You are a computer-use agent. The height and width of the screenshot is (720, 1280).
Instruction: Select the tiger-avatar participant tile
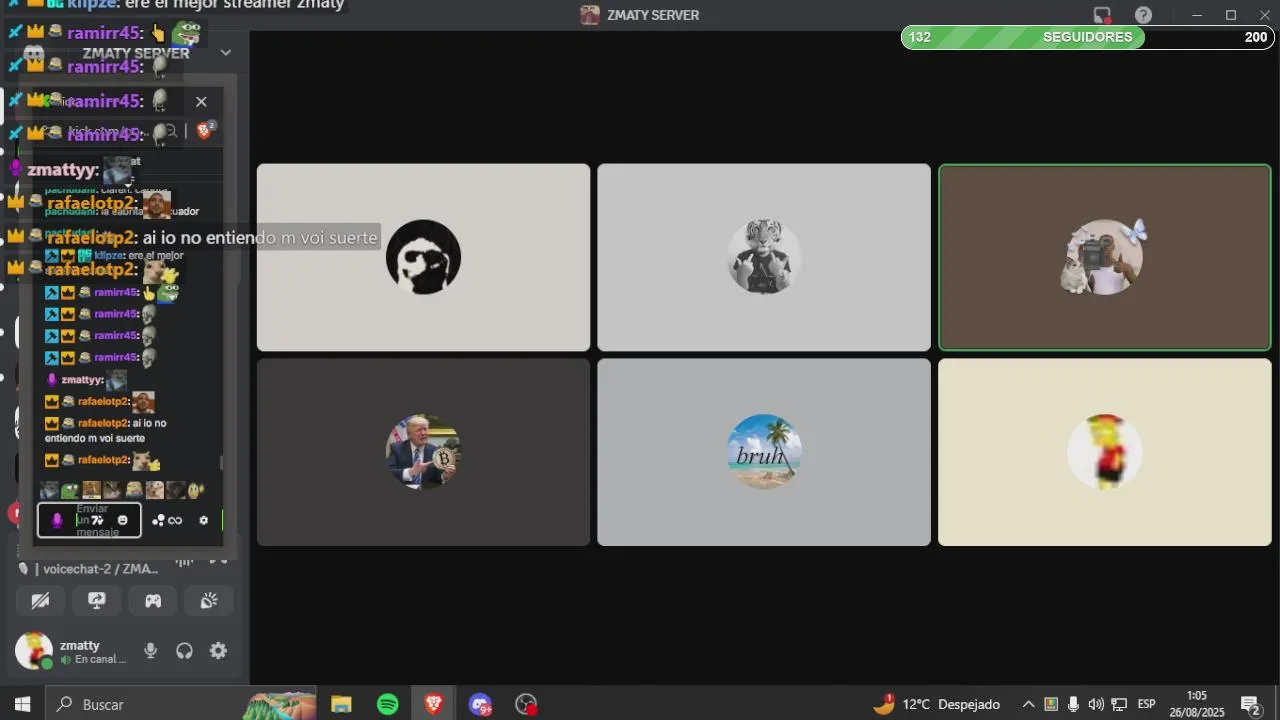(764, 257)
